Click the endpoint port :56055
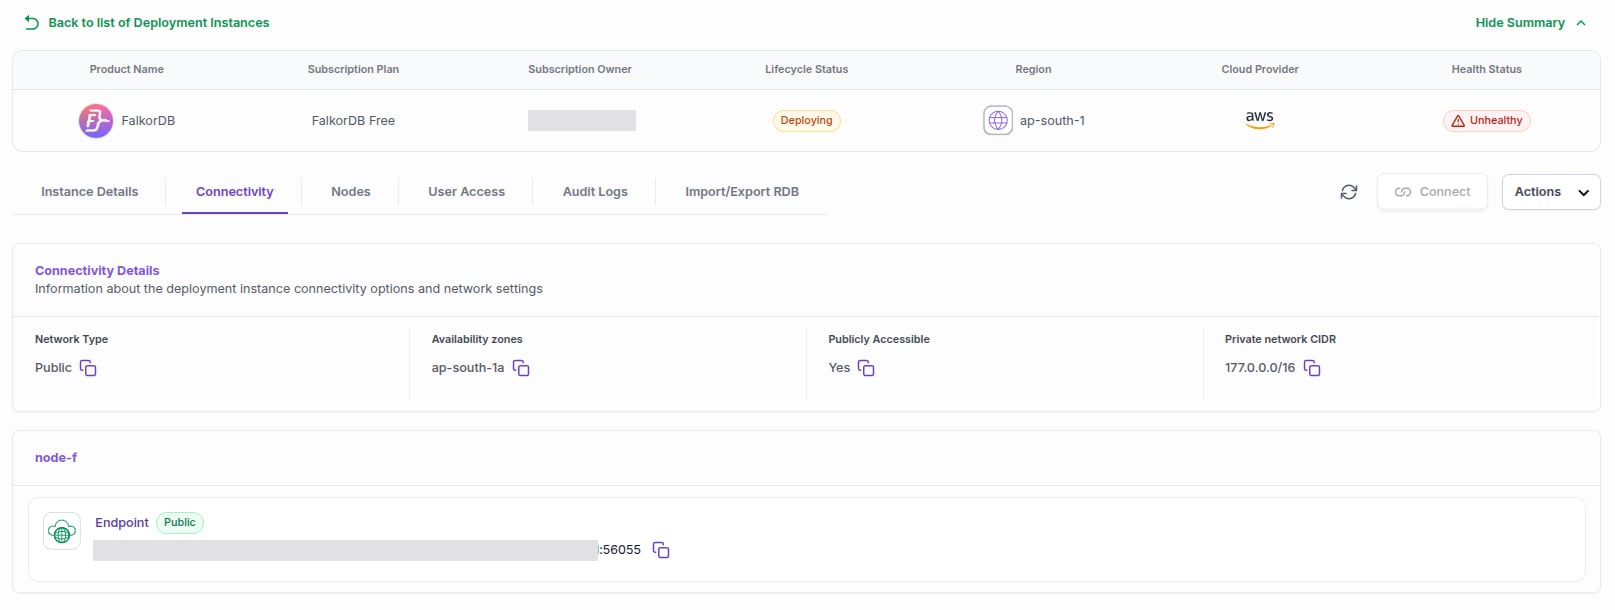 click(620, 550)
